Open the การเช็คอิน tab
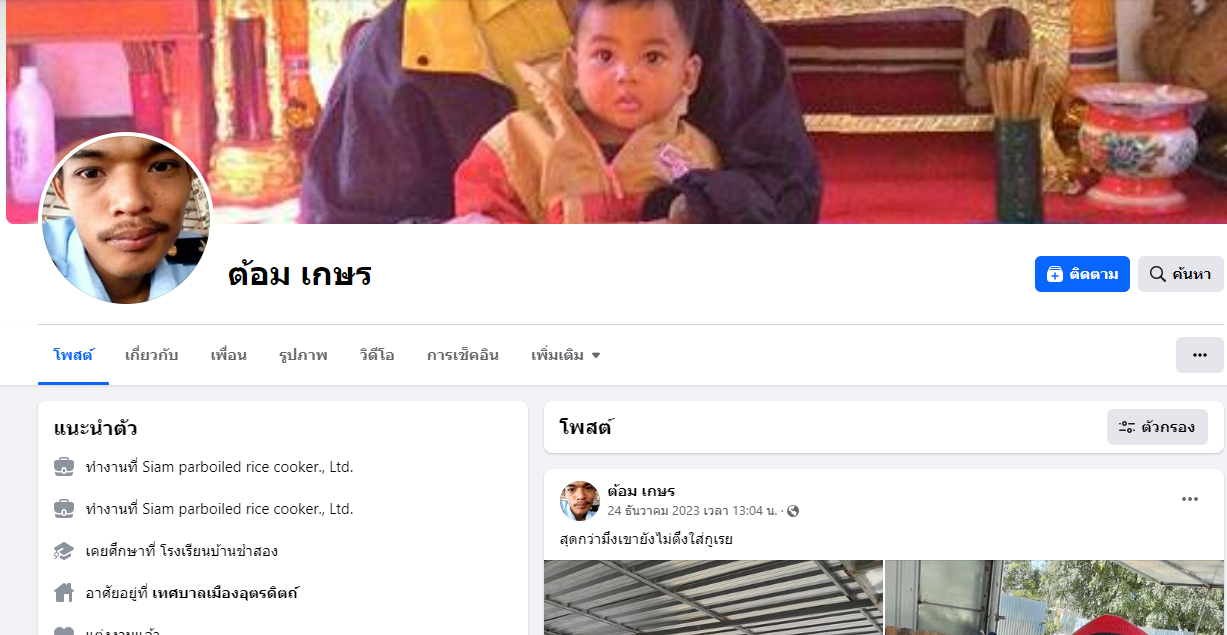Screen dimensions: 1227x635 pyautogui.click(x=462, y=355)
